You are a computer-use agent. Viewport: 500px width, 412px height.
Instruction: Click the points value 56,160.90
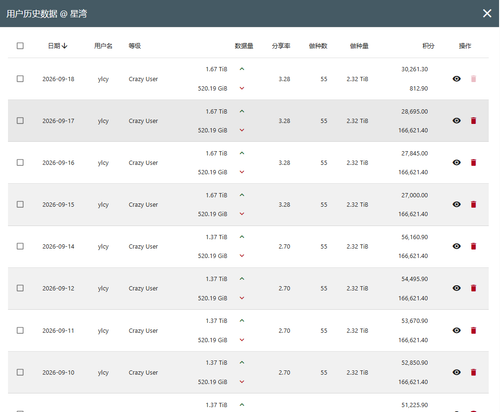click(415, 237)
